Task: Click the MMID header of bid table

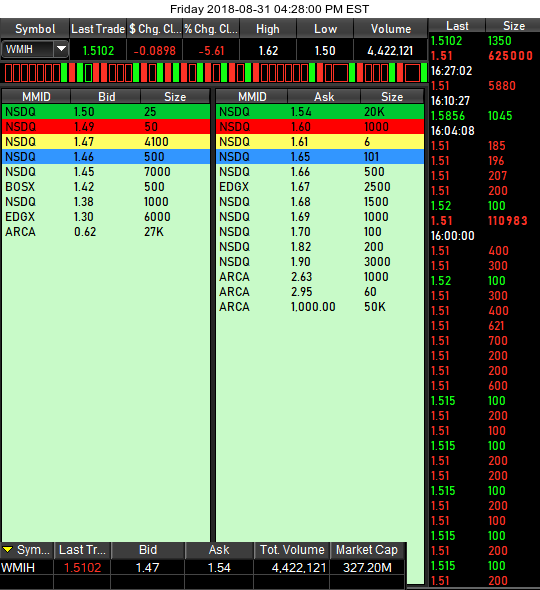Action: point(36,97)
